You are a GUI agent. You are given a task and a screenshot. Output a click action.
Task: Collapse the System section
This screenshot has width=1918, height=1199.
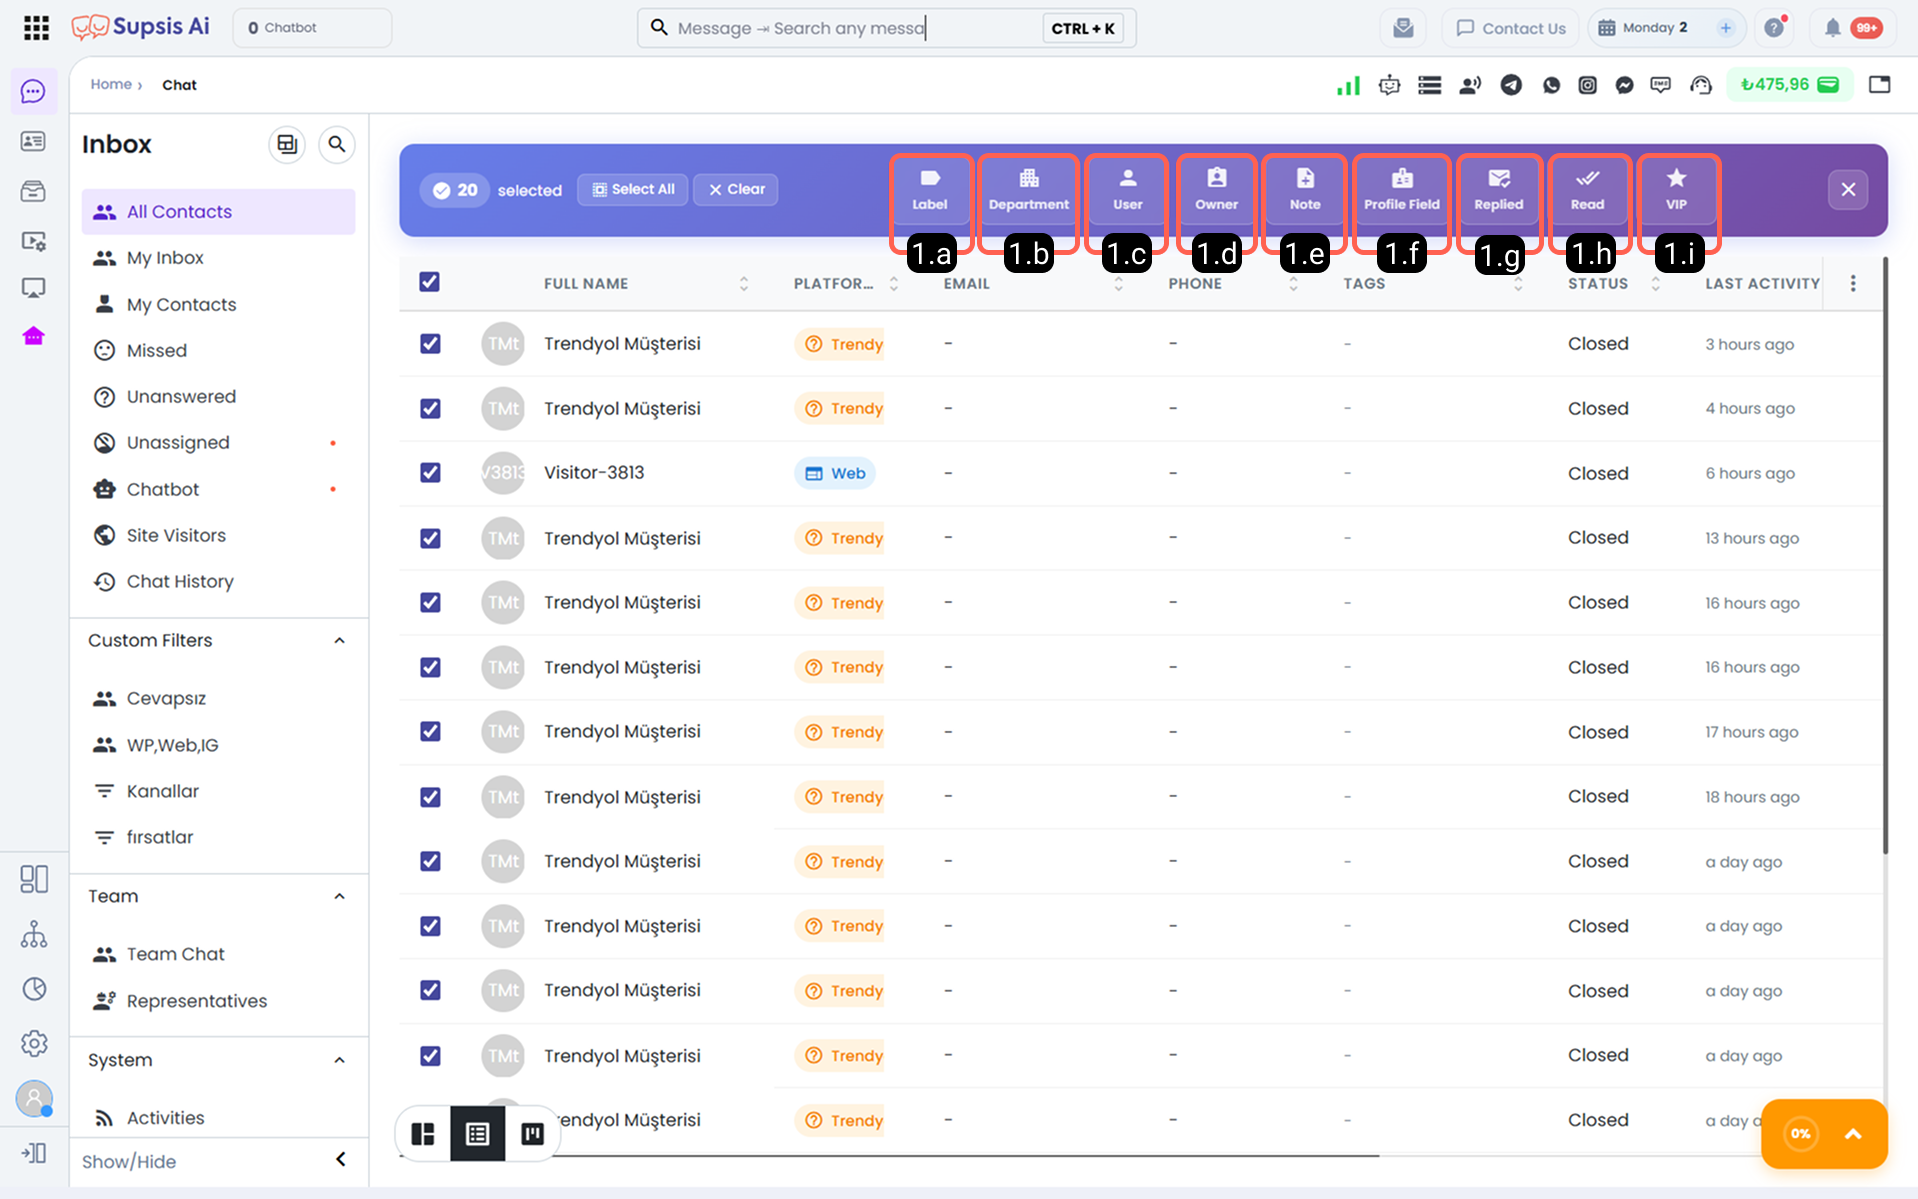coord(339,1060)
